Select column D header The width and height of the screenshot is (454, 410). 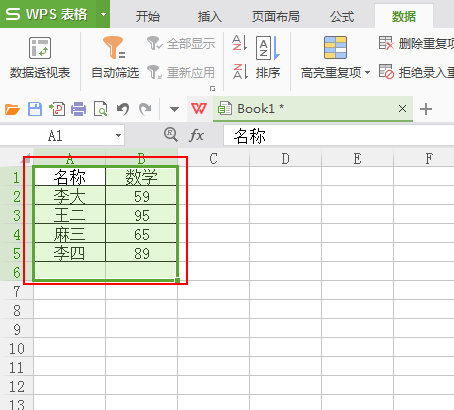click(285, 159)
